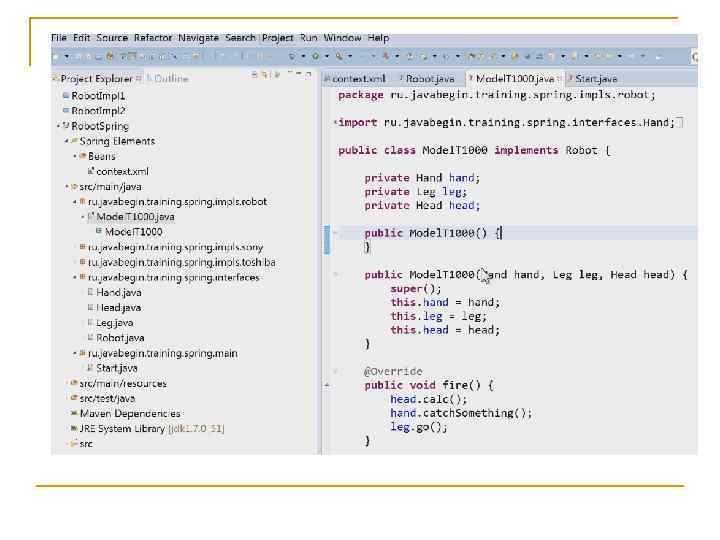Open the Search menu
Screen dimensions: 720x540
click(x=240, y=38)
